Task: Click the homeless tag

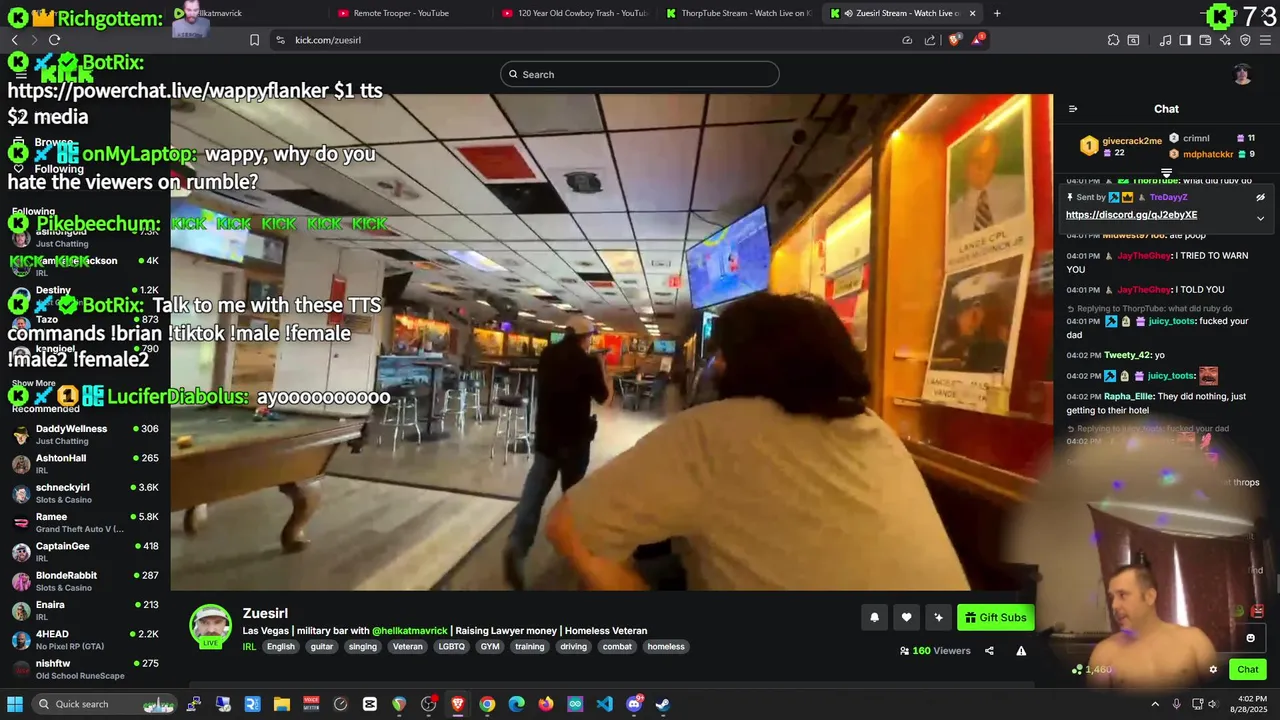Action: tap(666, 647)
